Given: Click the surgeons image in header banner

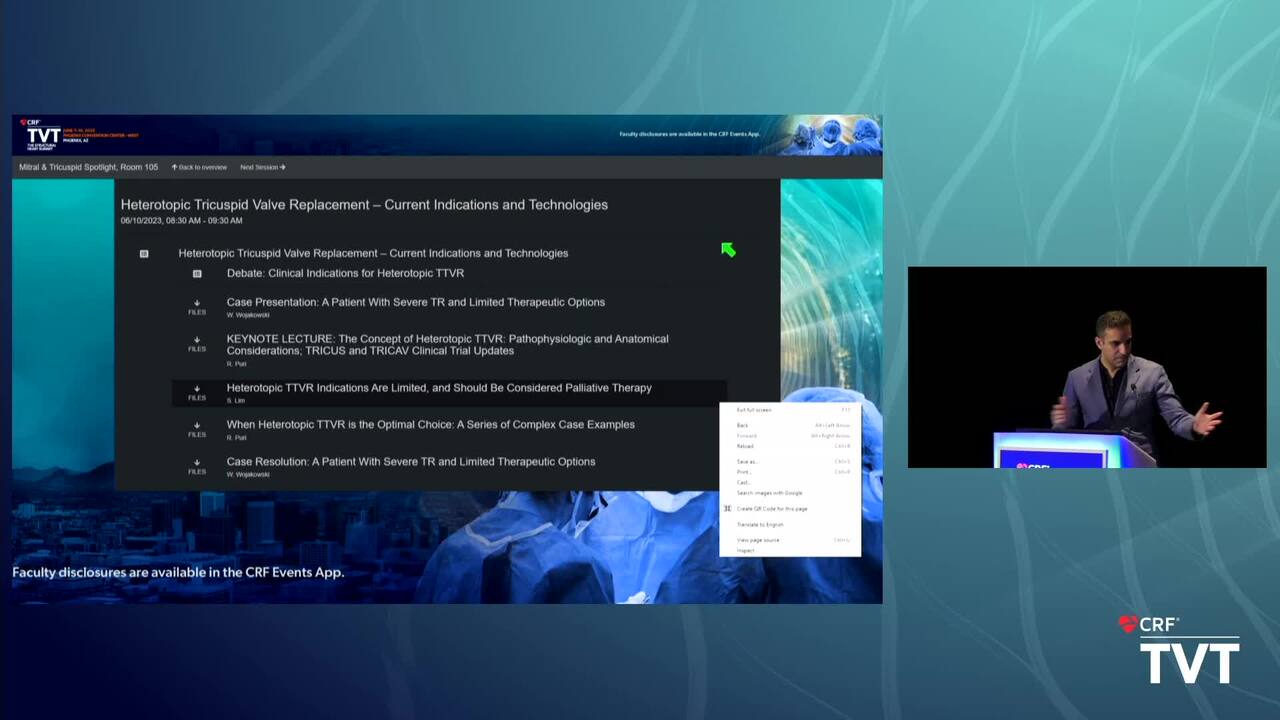Looking at the screenshot, I should coord(830,135).
